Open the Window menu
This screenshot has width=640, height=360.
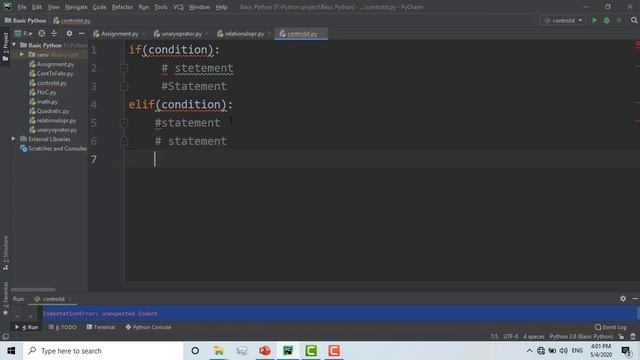[199, 7]
